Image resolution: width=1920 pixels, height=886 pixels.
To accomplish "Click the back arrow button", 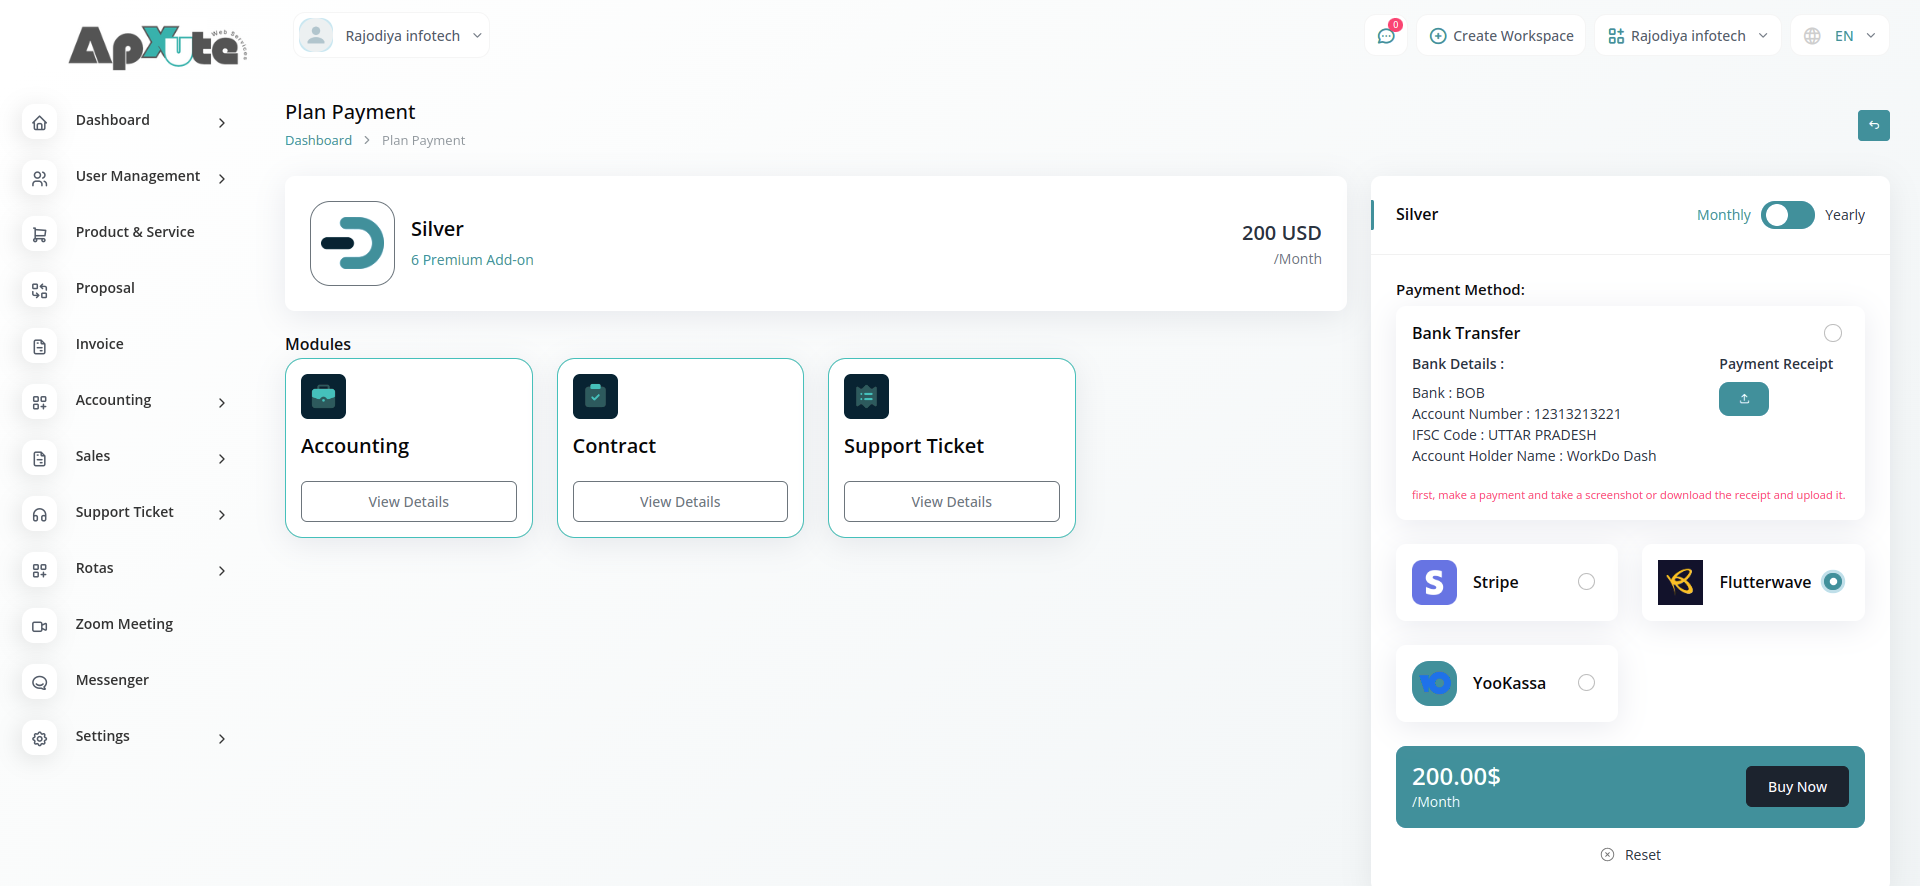I will 1873,125.
